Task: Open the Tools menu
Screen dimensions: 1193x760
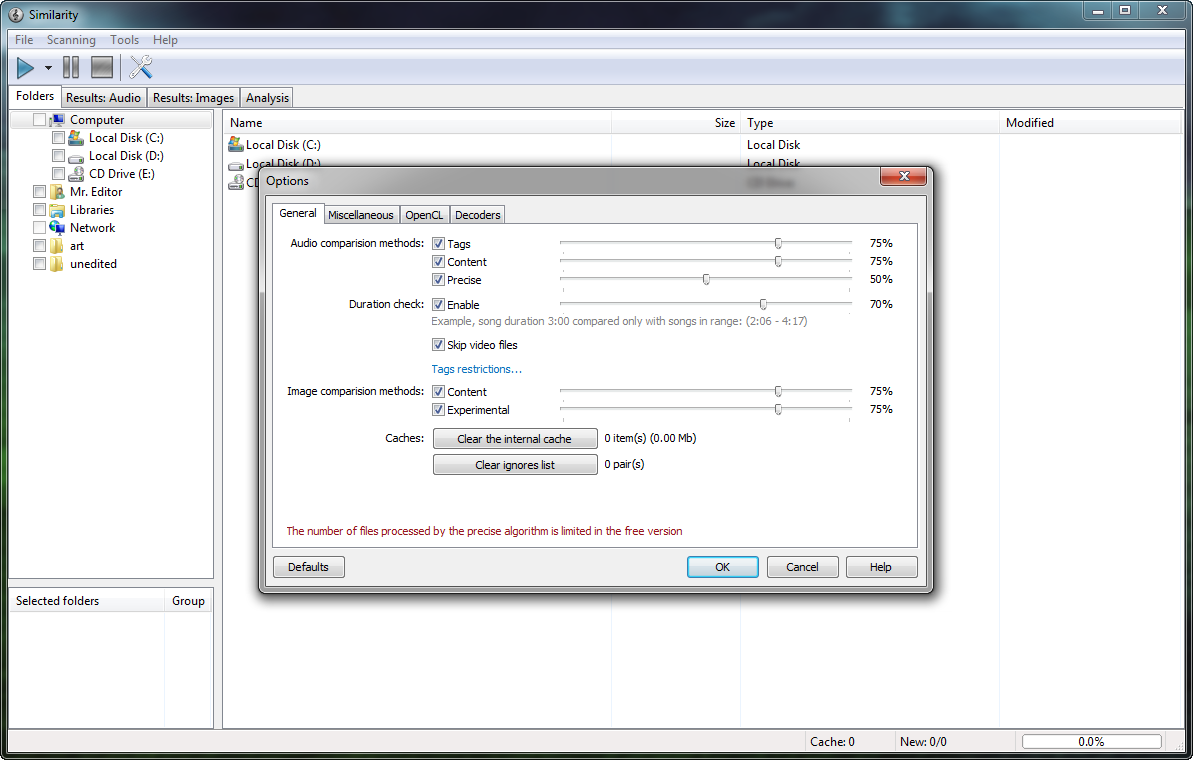Action: pyautogui.click(x=124, y=40)
